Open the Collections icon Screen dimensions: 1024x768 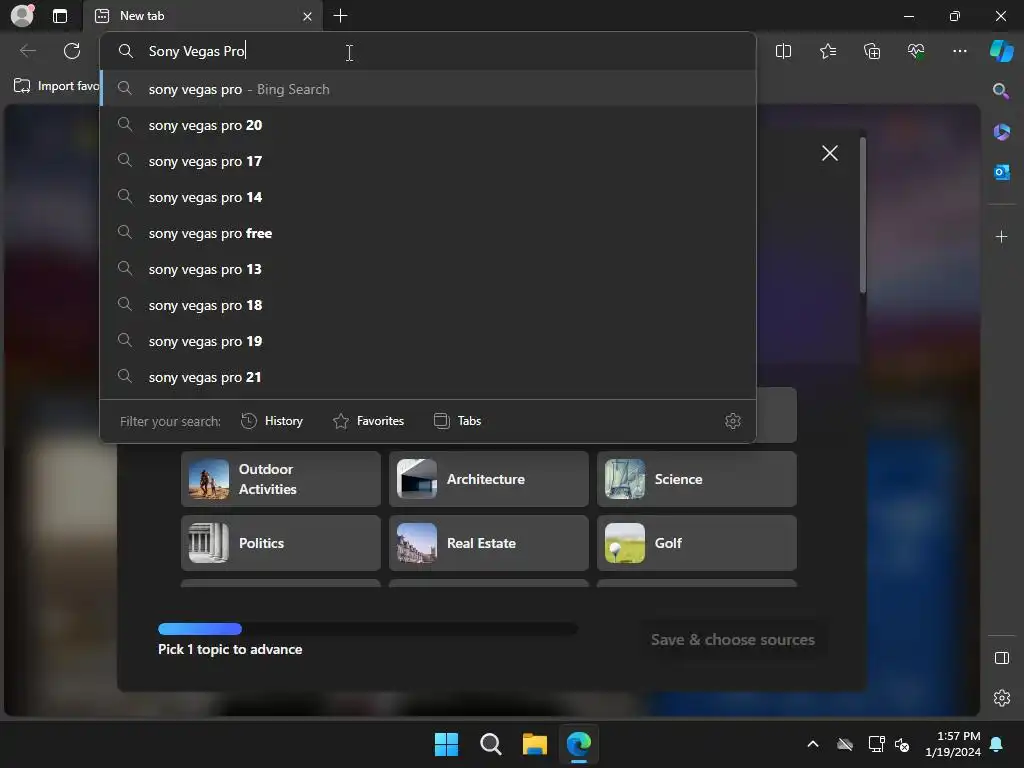872,51
